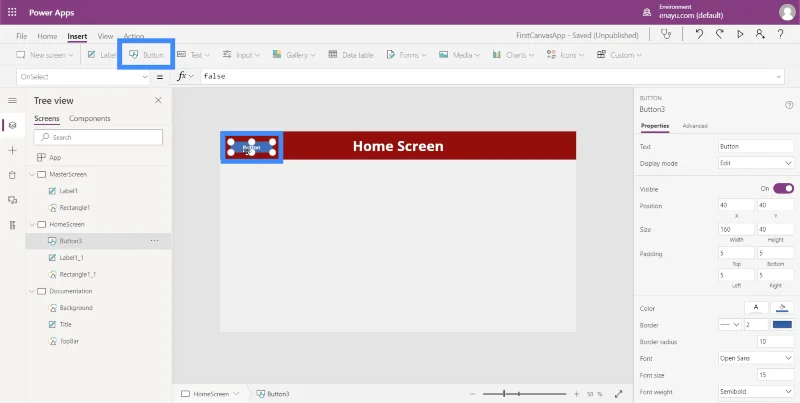Open the Custom dropdown
The height and width of the screenshot is (403, 800).
619,55
